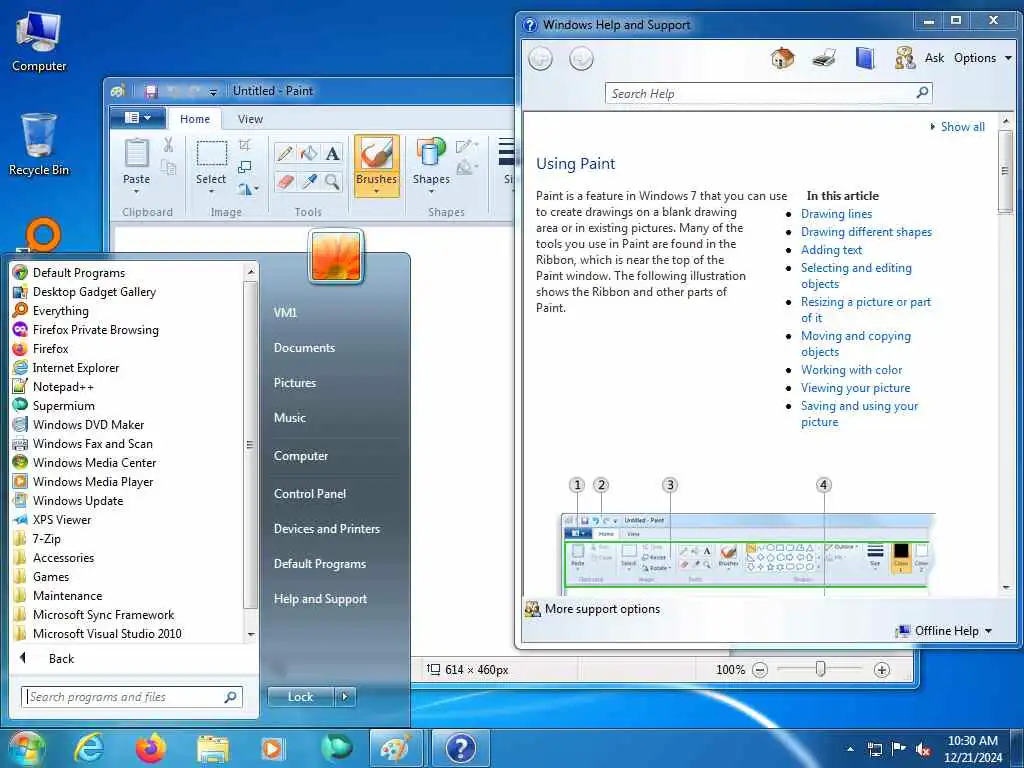Screen dimensions: 1024x768
Task: Select the Eraser tool in Paint
Action: click(285, 181)
